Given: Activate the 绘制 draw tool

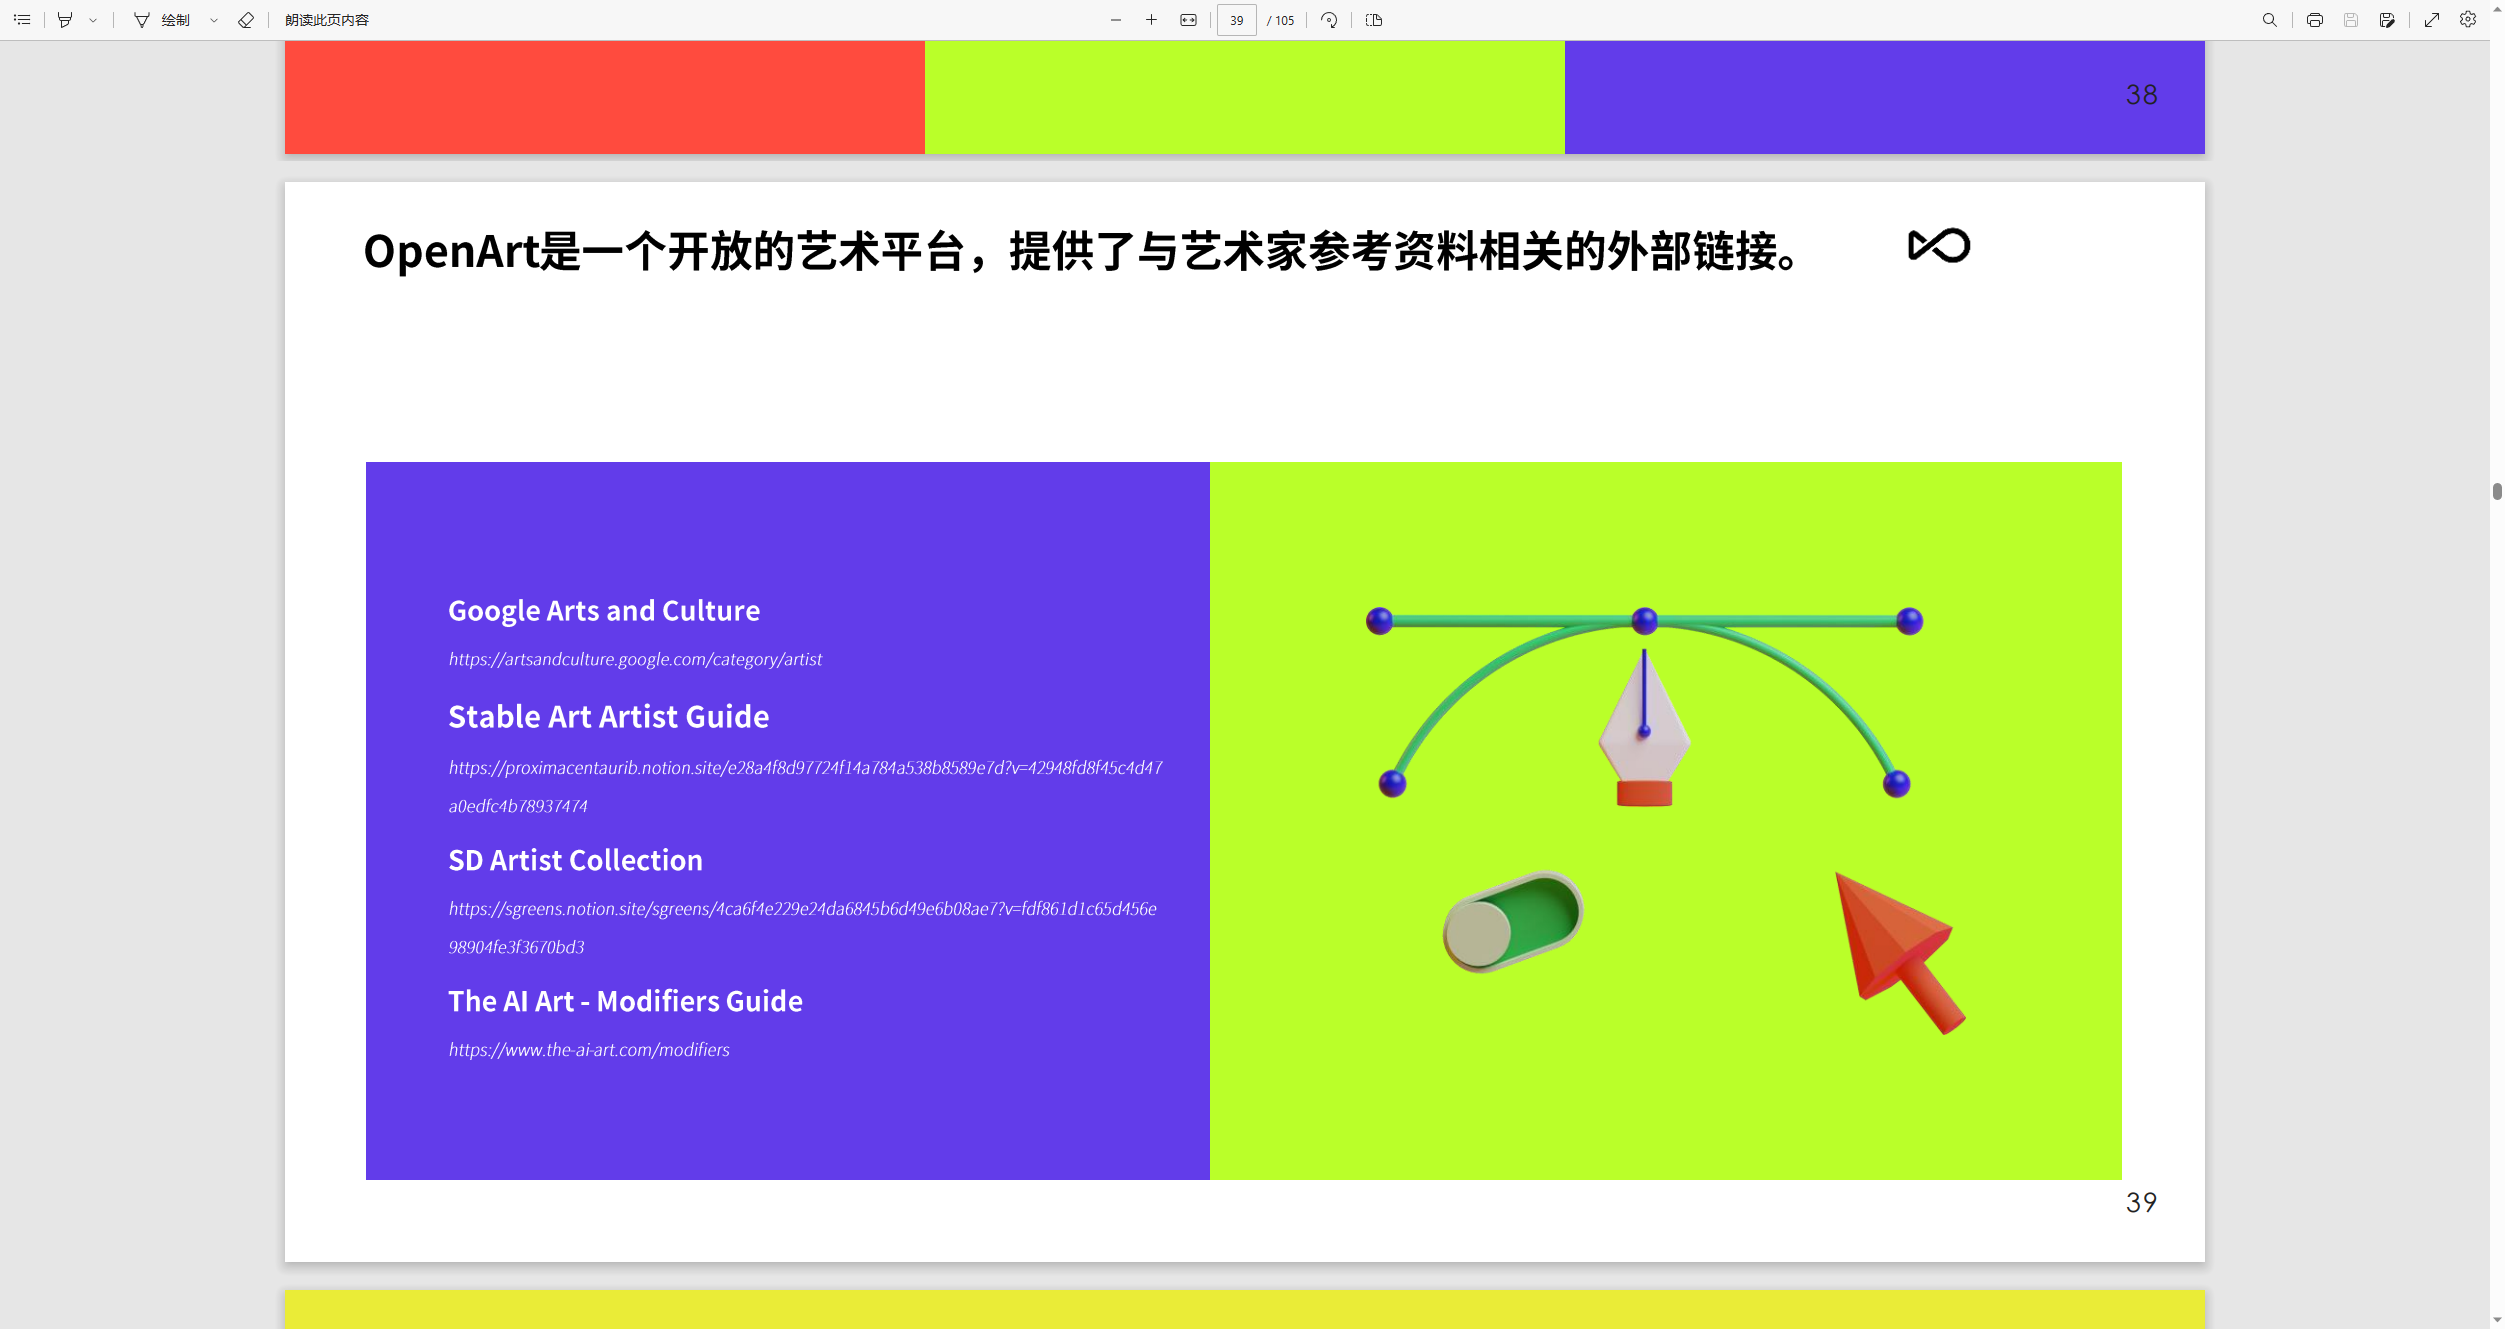Looking at the screenshot, I should coord(163,20).
